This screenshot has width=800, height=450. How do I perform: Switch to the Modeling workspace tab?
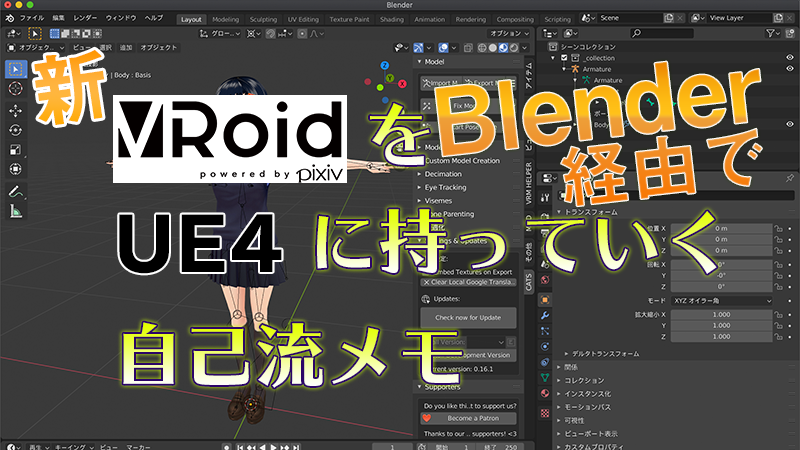pyautogui.click(x=225, y=19)
